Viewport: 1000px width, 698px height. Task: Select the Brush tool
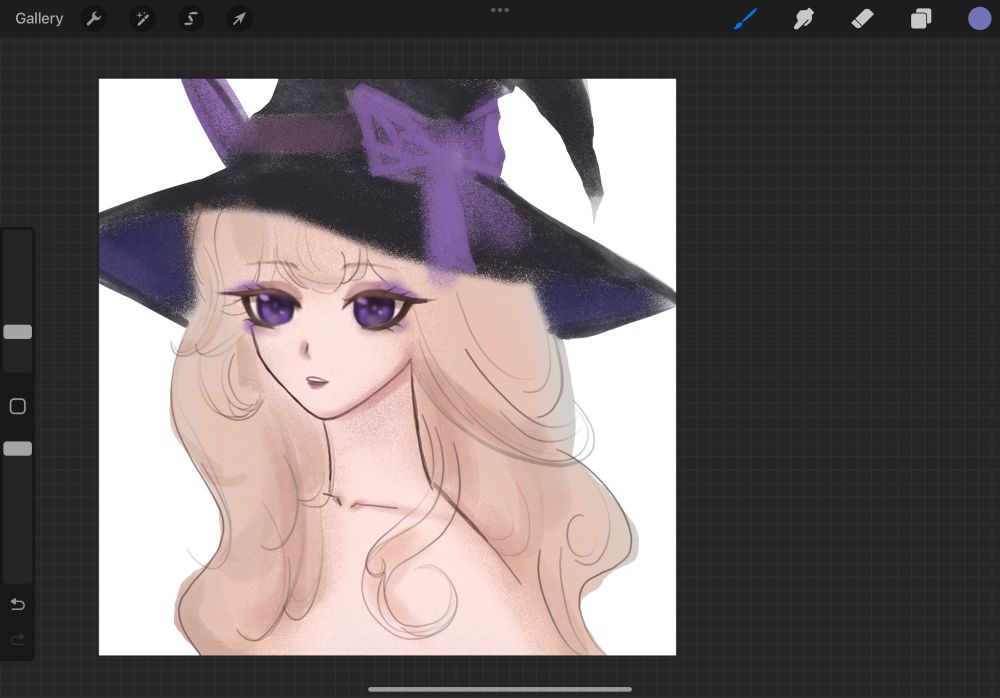745,19
